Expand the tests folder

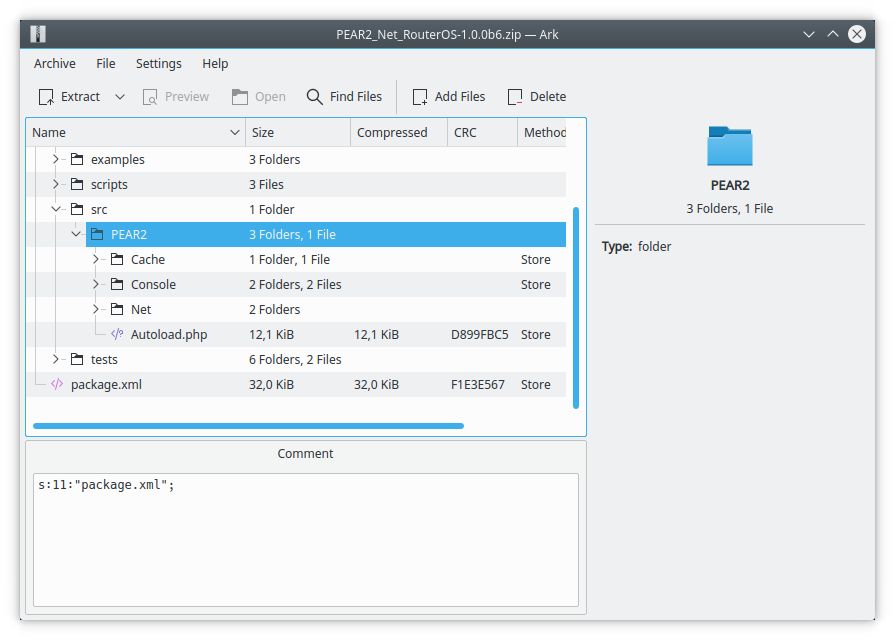[57, 359]
